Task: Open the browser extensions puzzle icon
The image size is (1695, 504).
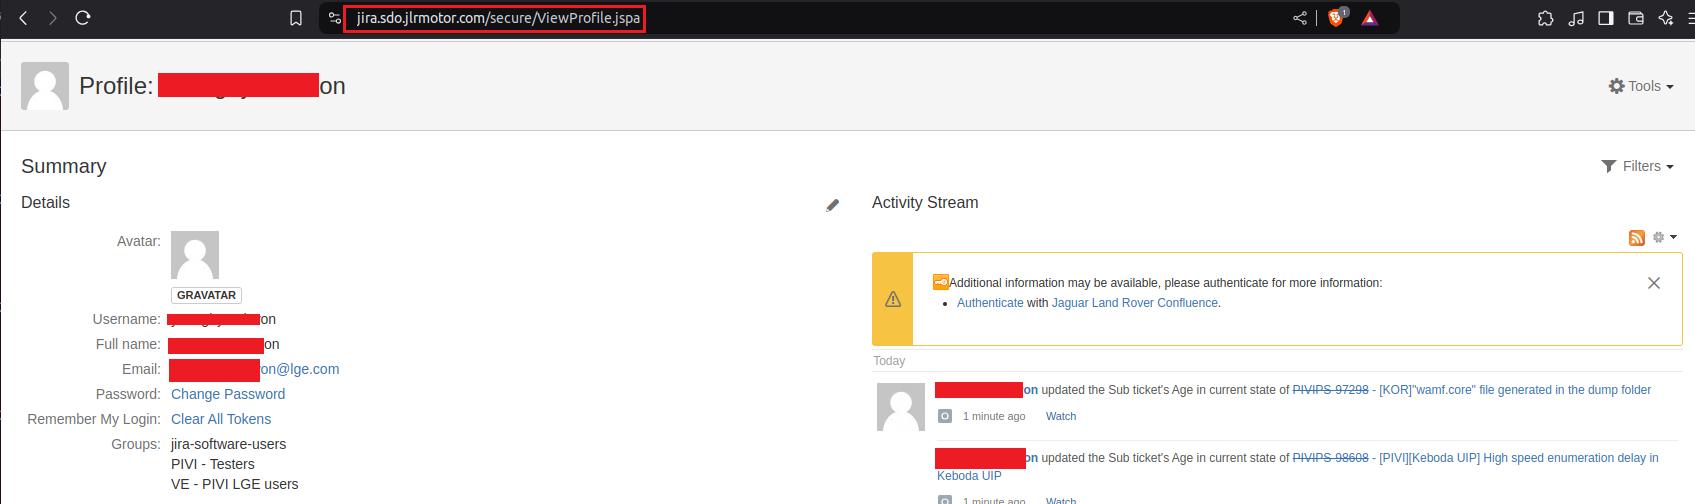Action: pos(1545,18)
